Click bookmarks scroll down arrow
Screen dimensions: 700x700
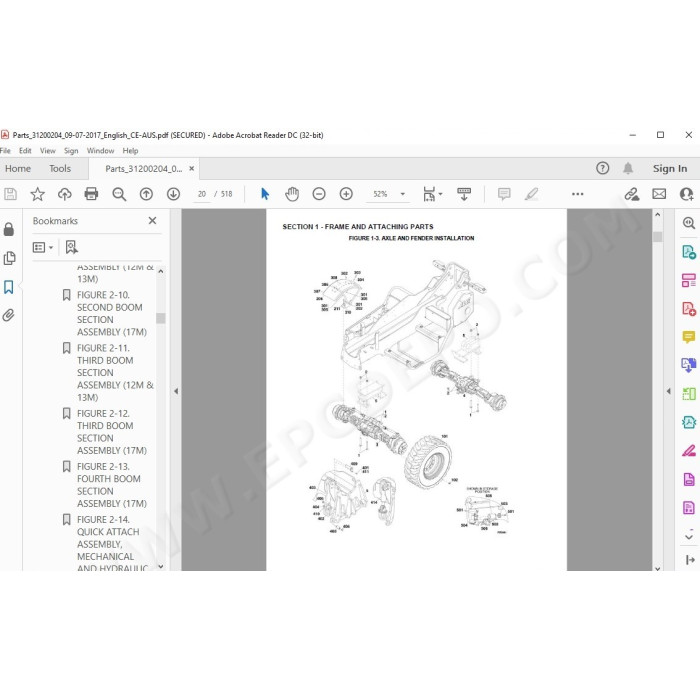[x=161, y=566]
